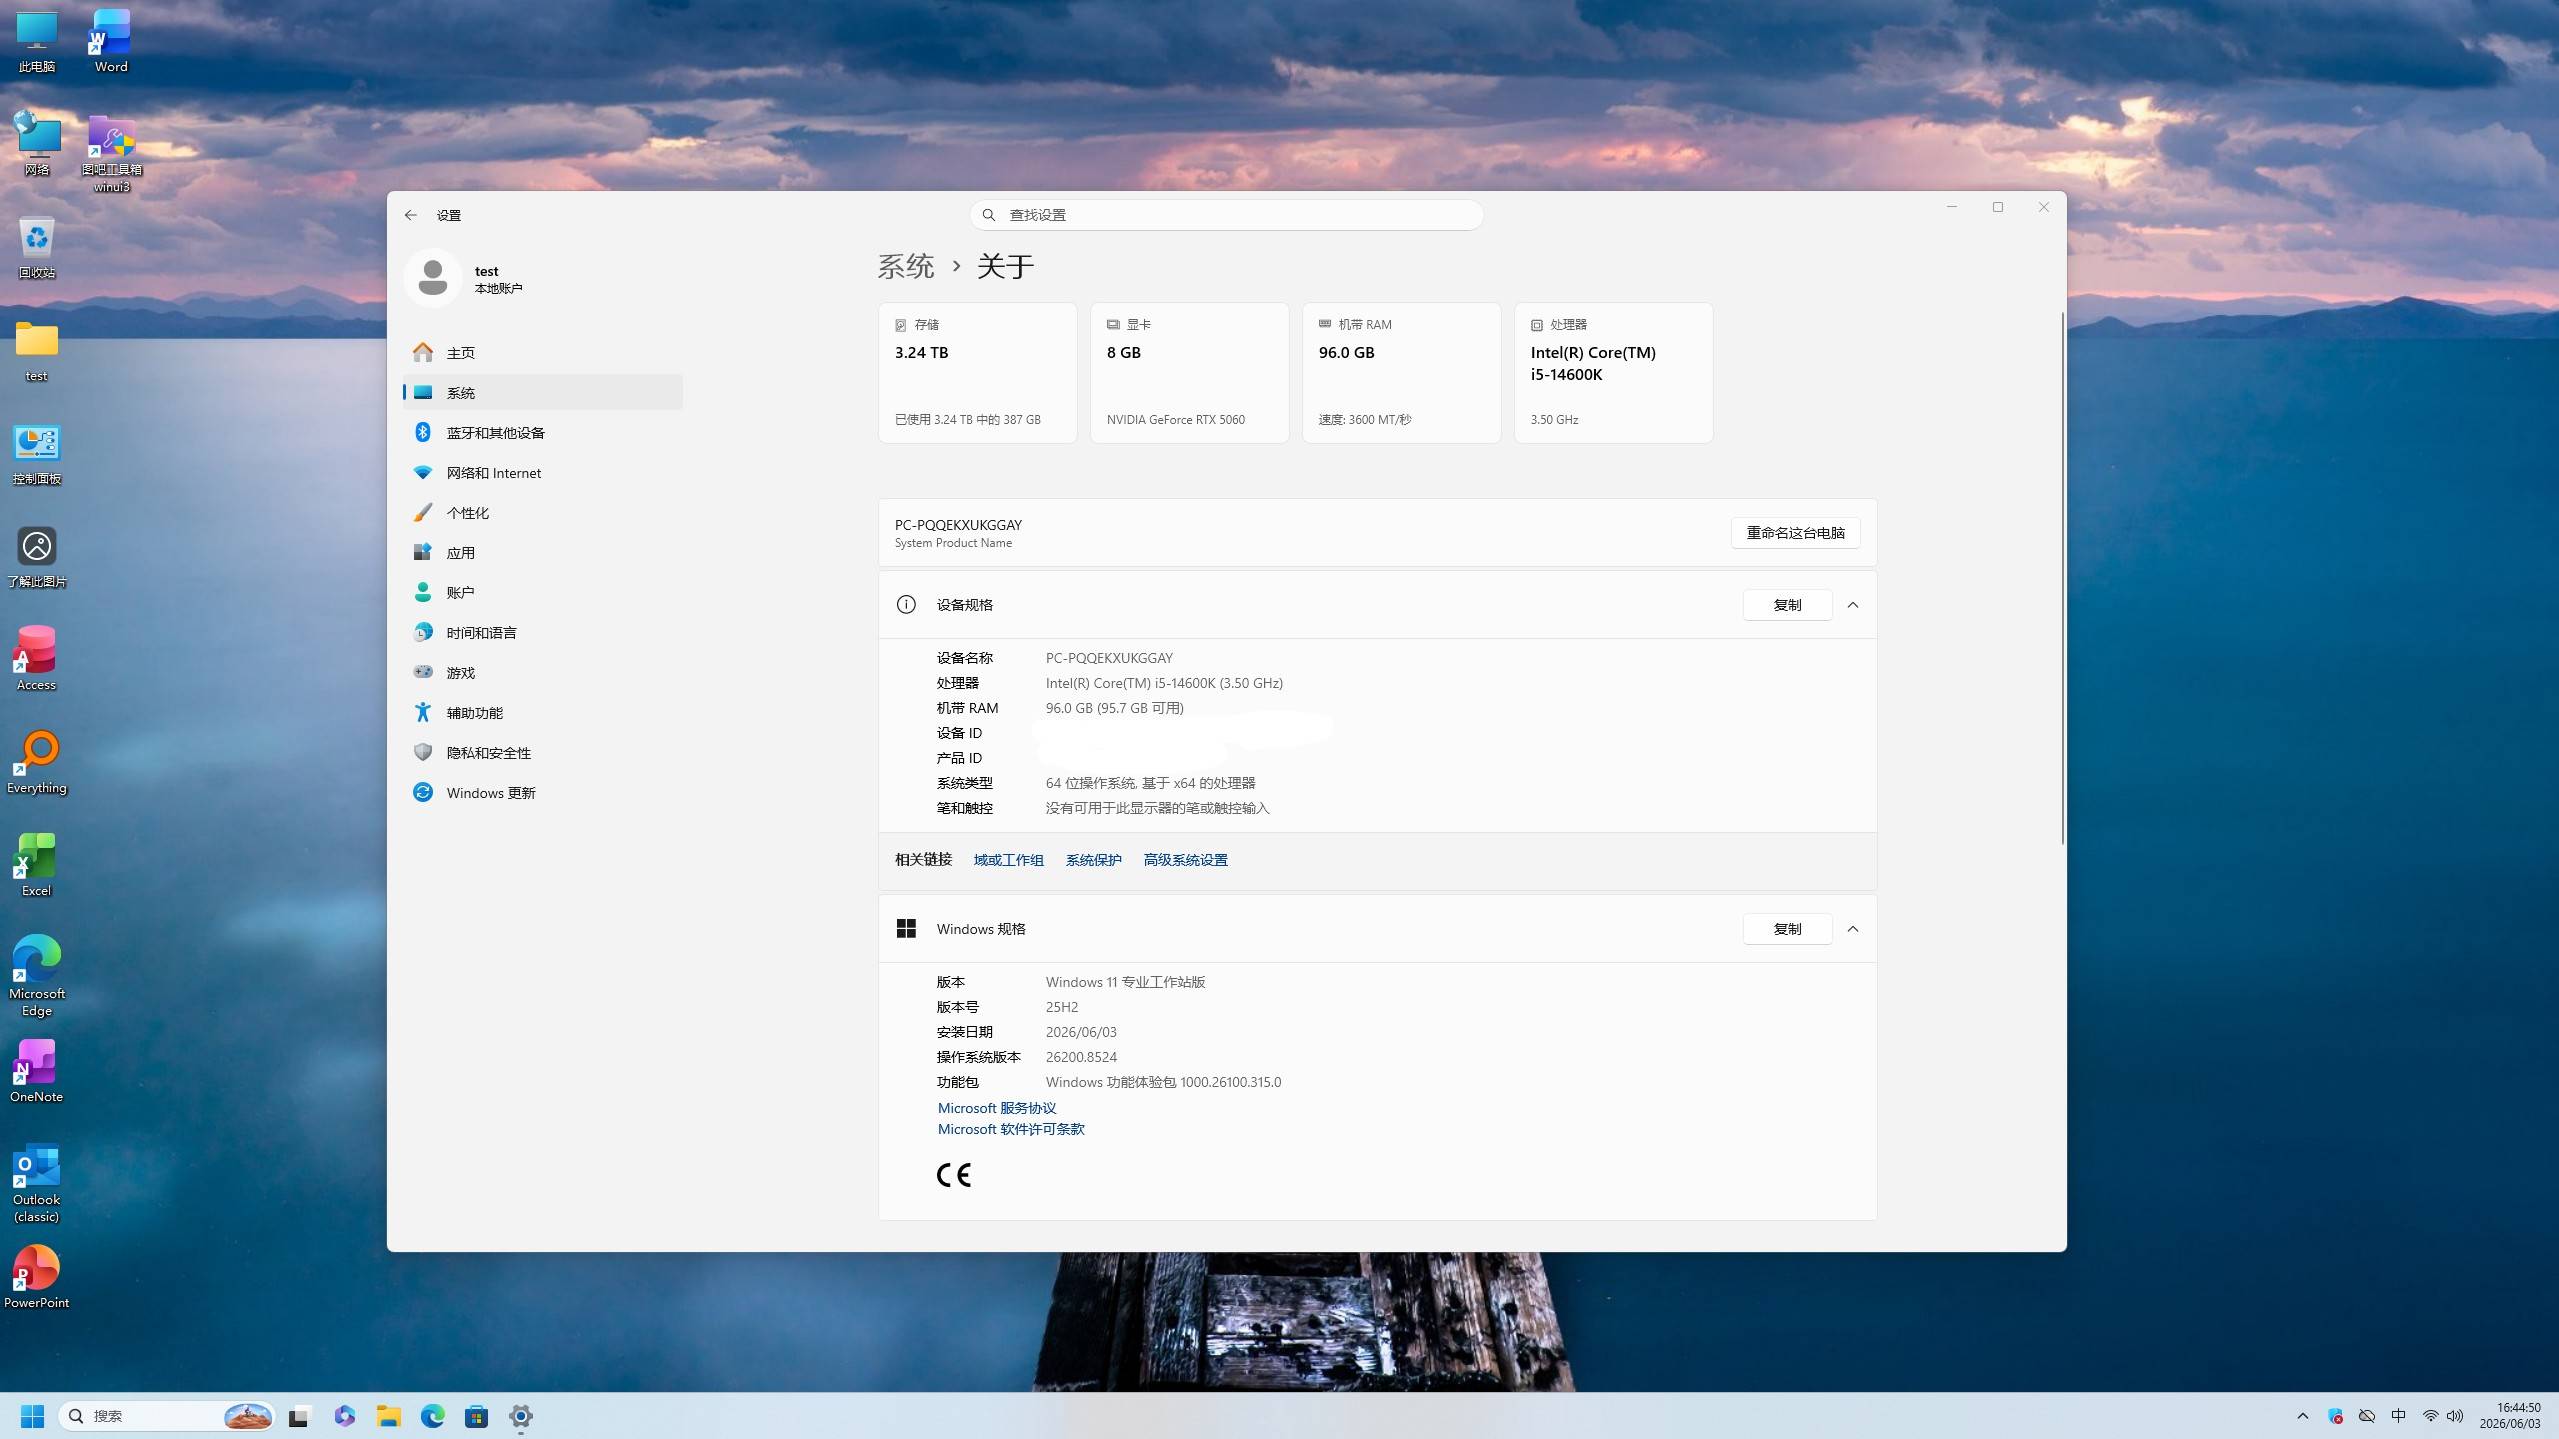
Task: Open 个性化 settings
Action: click(x=543, y=513)
